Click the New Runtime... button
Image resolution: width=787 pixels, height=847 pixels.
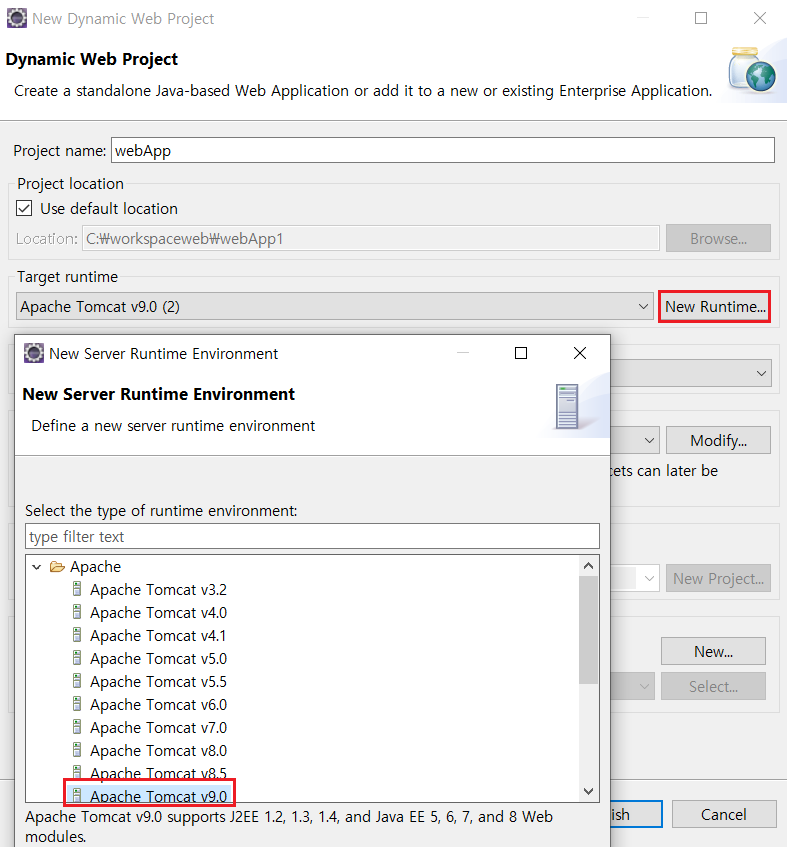[715, 306]
